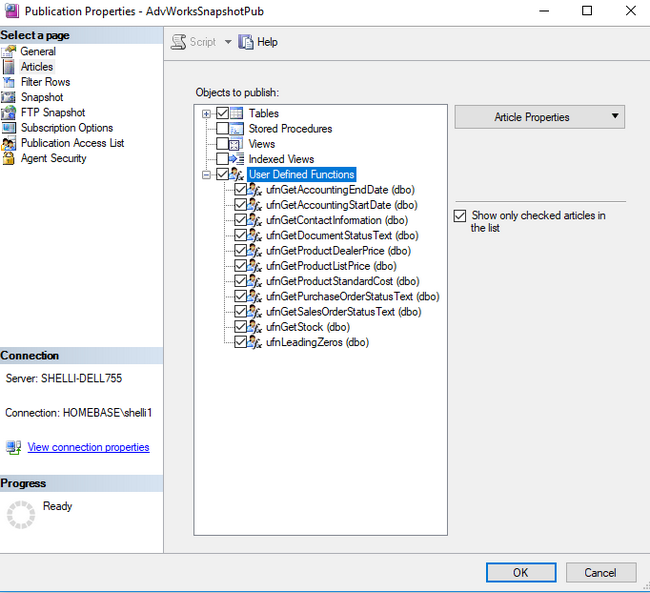Expand the Tables tree node
This screenshot has width=650, height=593.
tap(206, 114)
